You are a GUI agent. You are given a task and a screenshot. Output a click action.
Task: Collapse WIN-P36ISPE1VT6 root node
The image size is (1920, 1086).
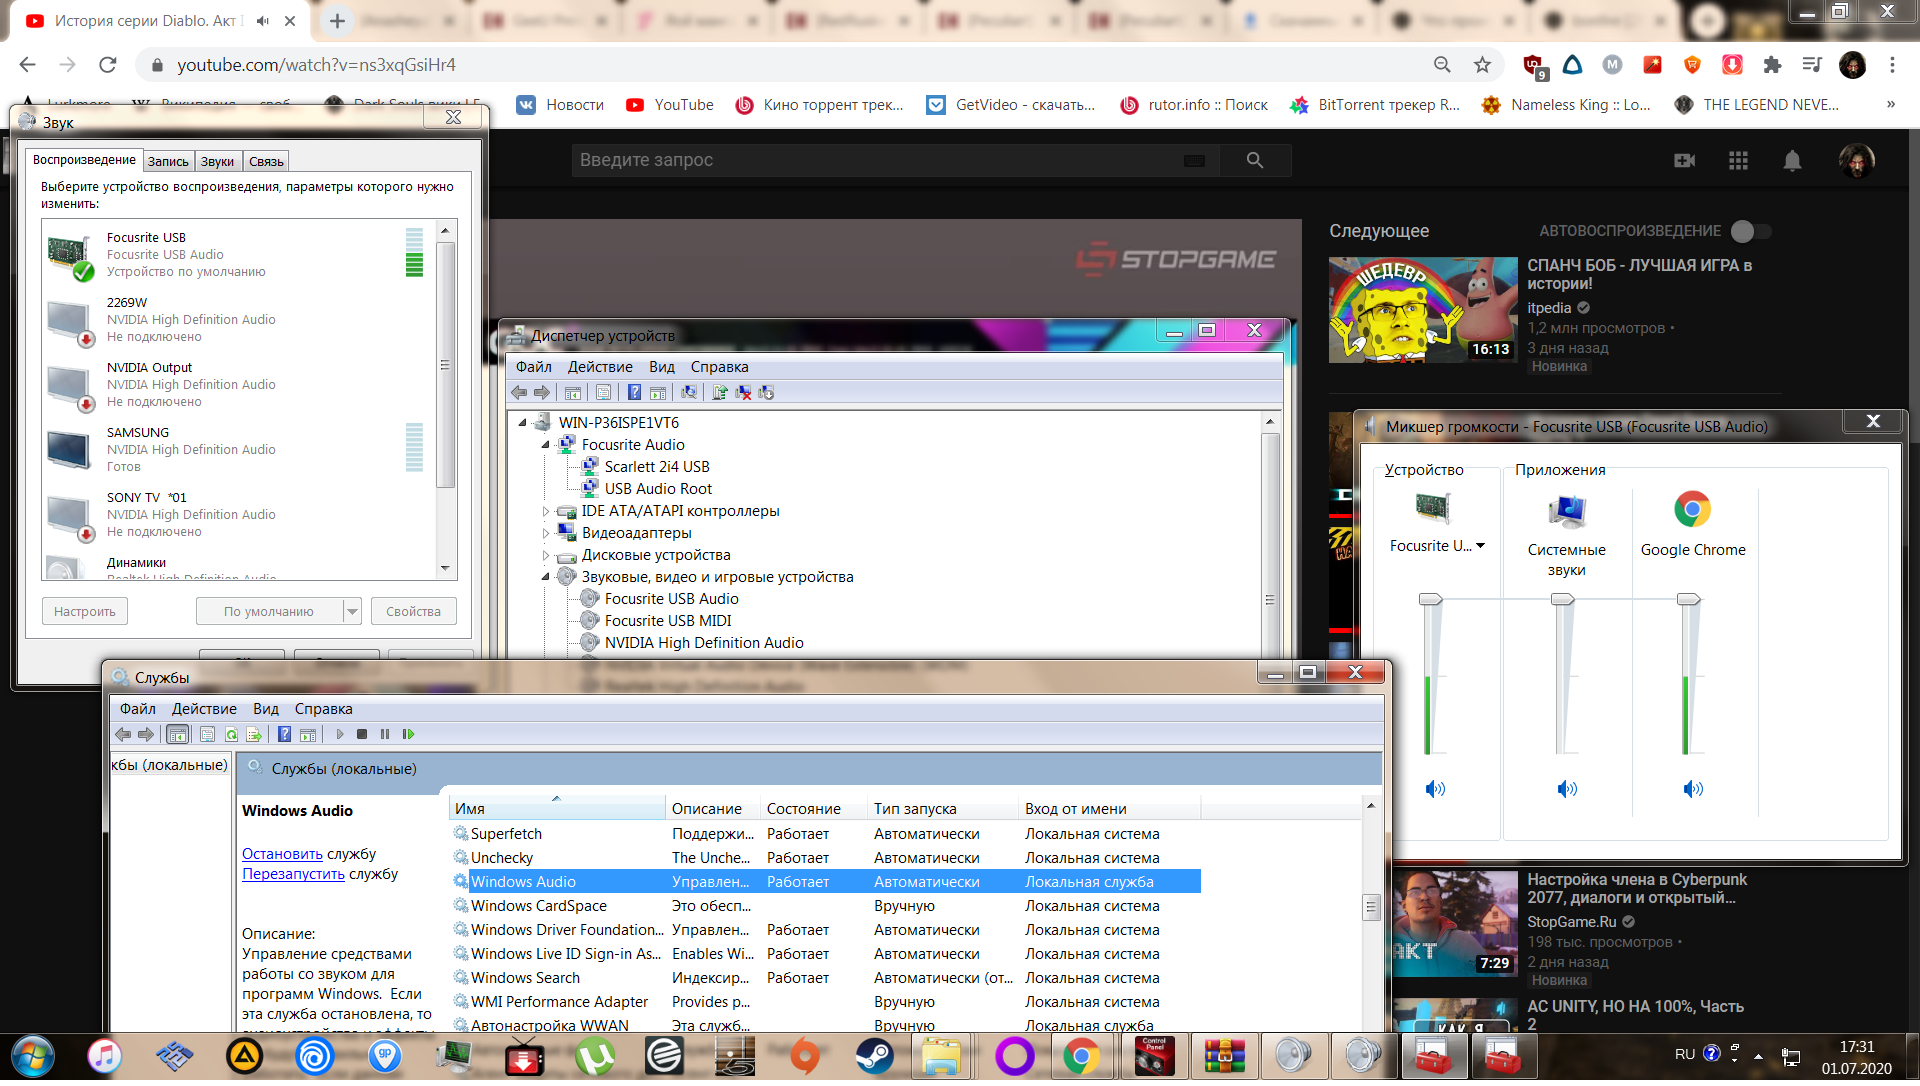point(523,423)
